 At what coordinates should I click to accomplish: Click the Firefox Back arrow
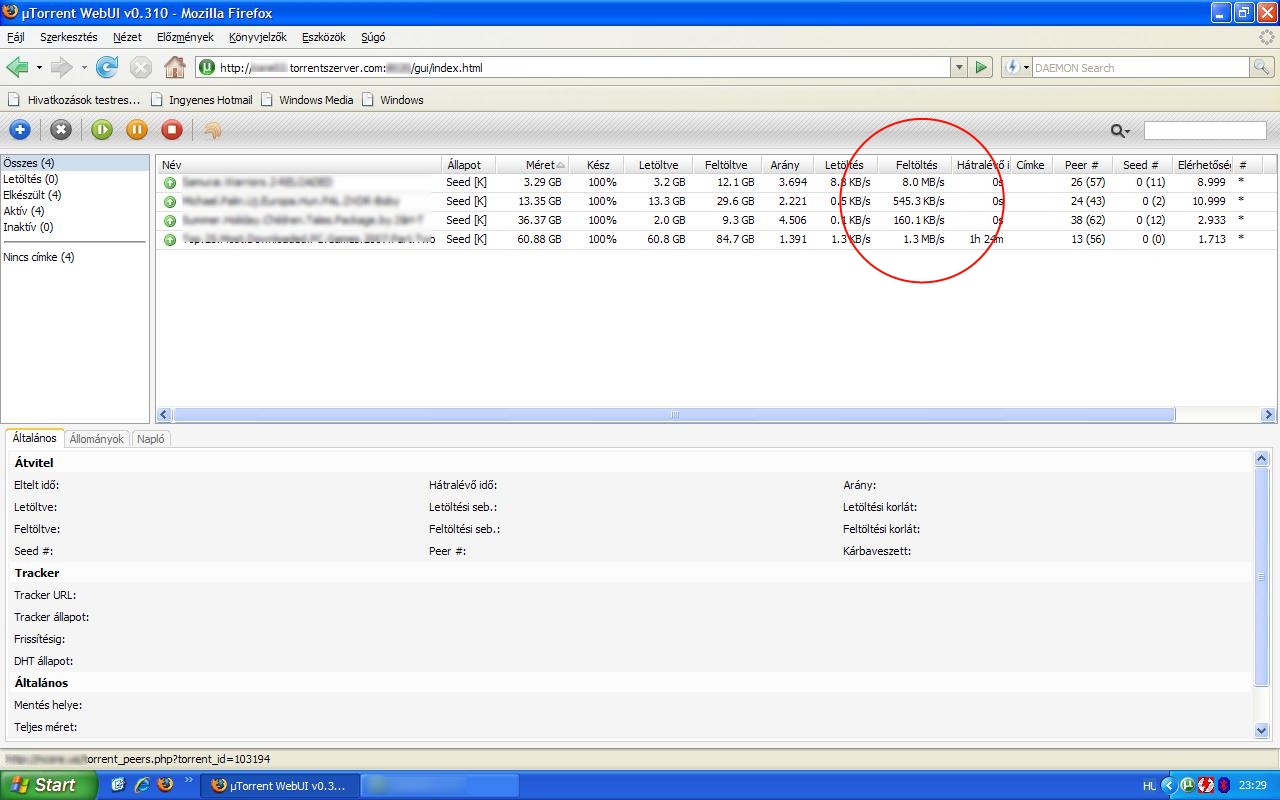pos(17,68)
